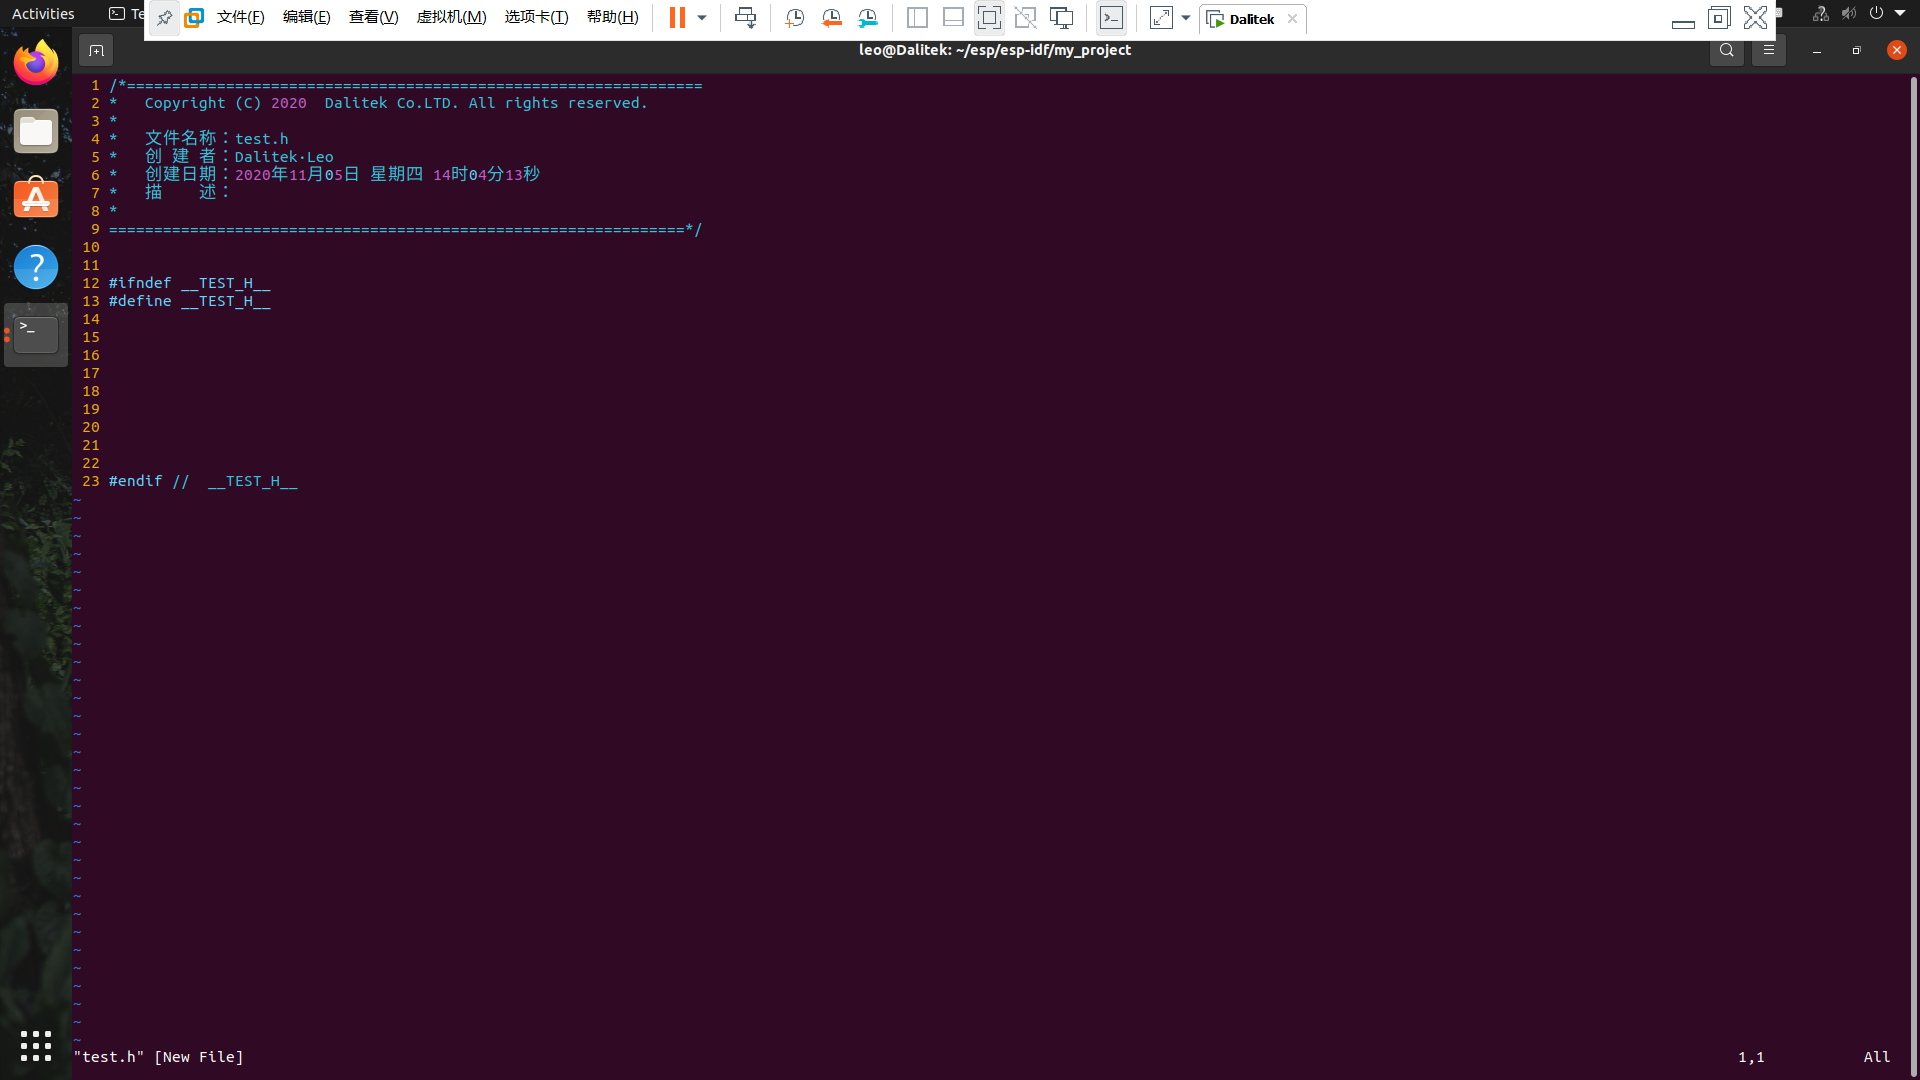Launch Firefox from the dock
The image size is (1920, 1080).
[36, 63]
